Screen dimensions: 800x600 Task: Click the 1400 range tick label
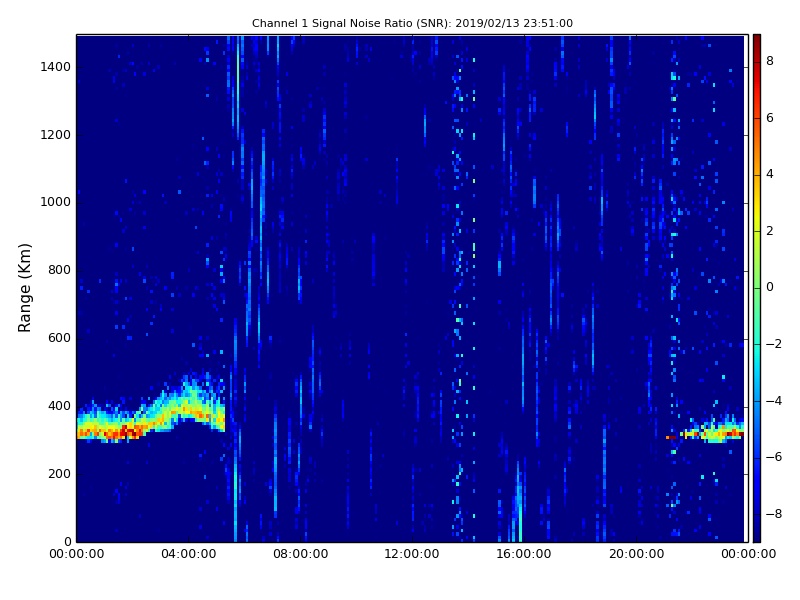pyautogui.click(x=55, y=67)
